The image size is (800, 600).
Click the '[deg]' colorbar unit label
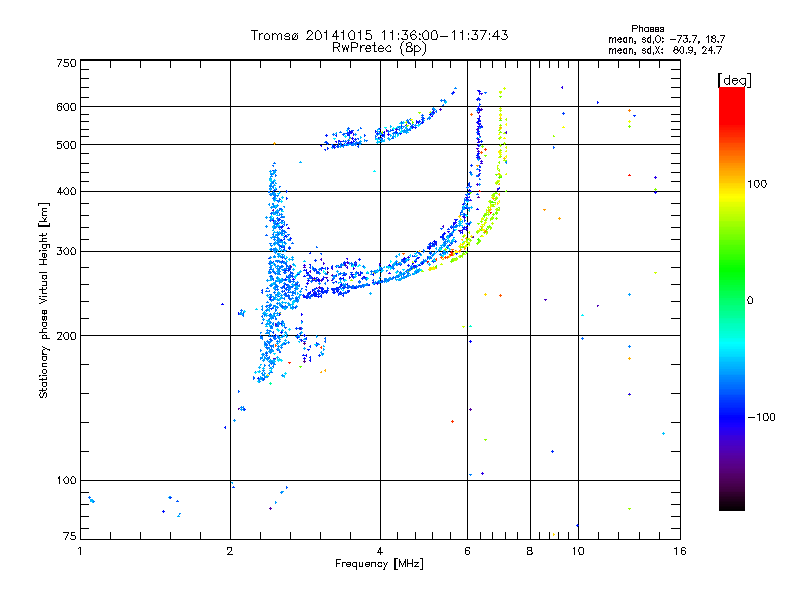734,80
